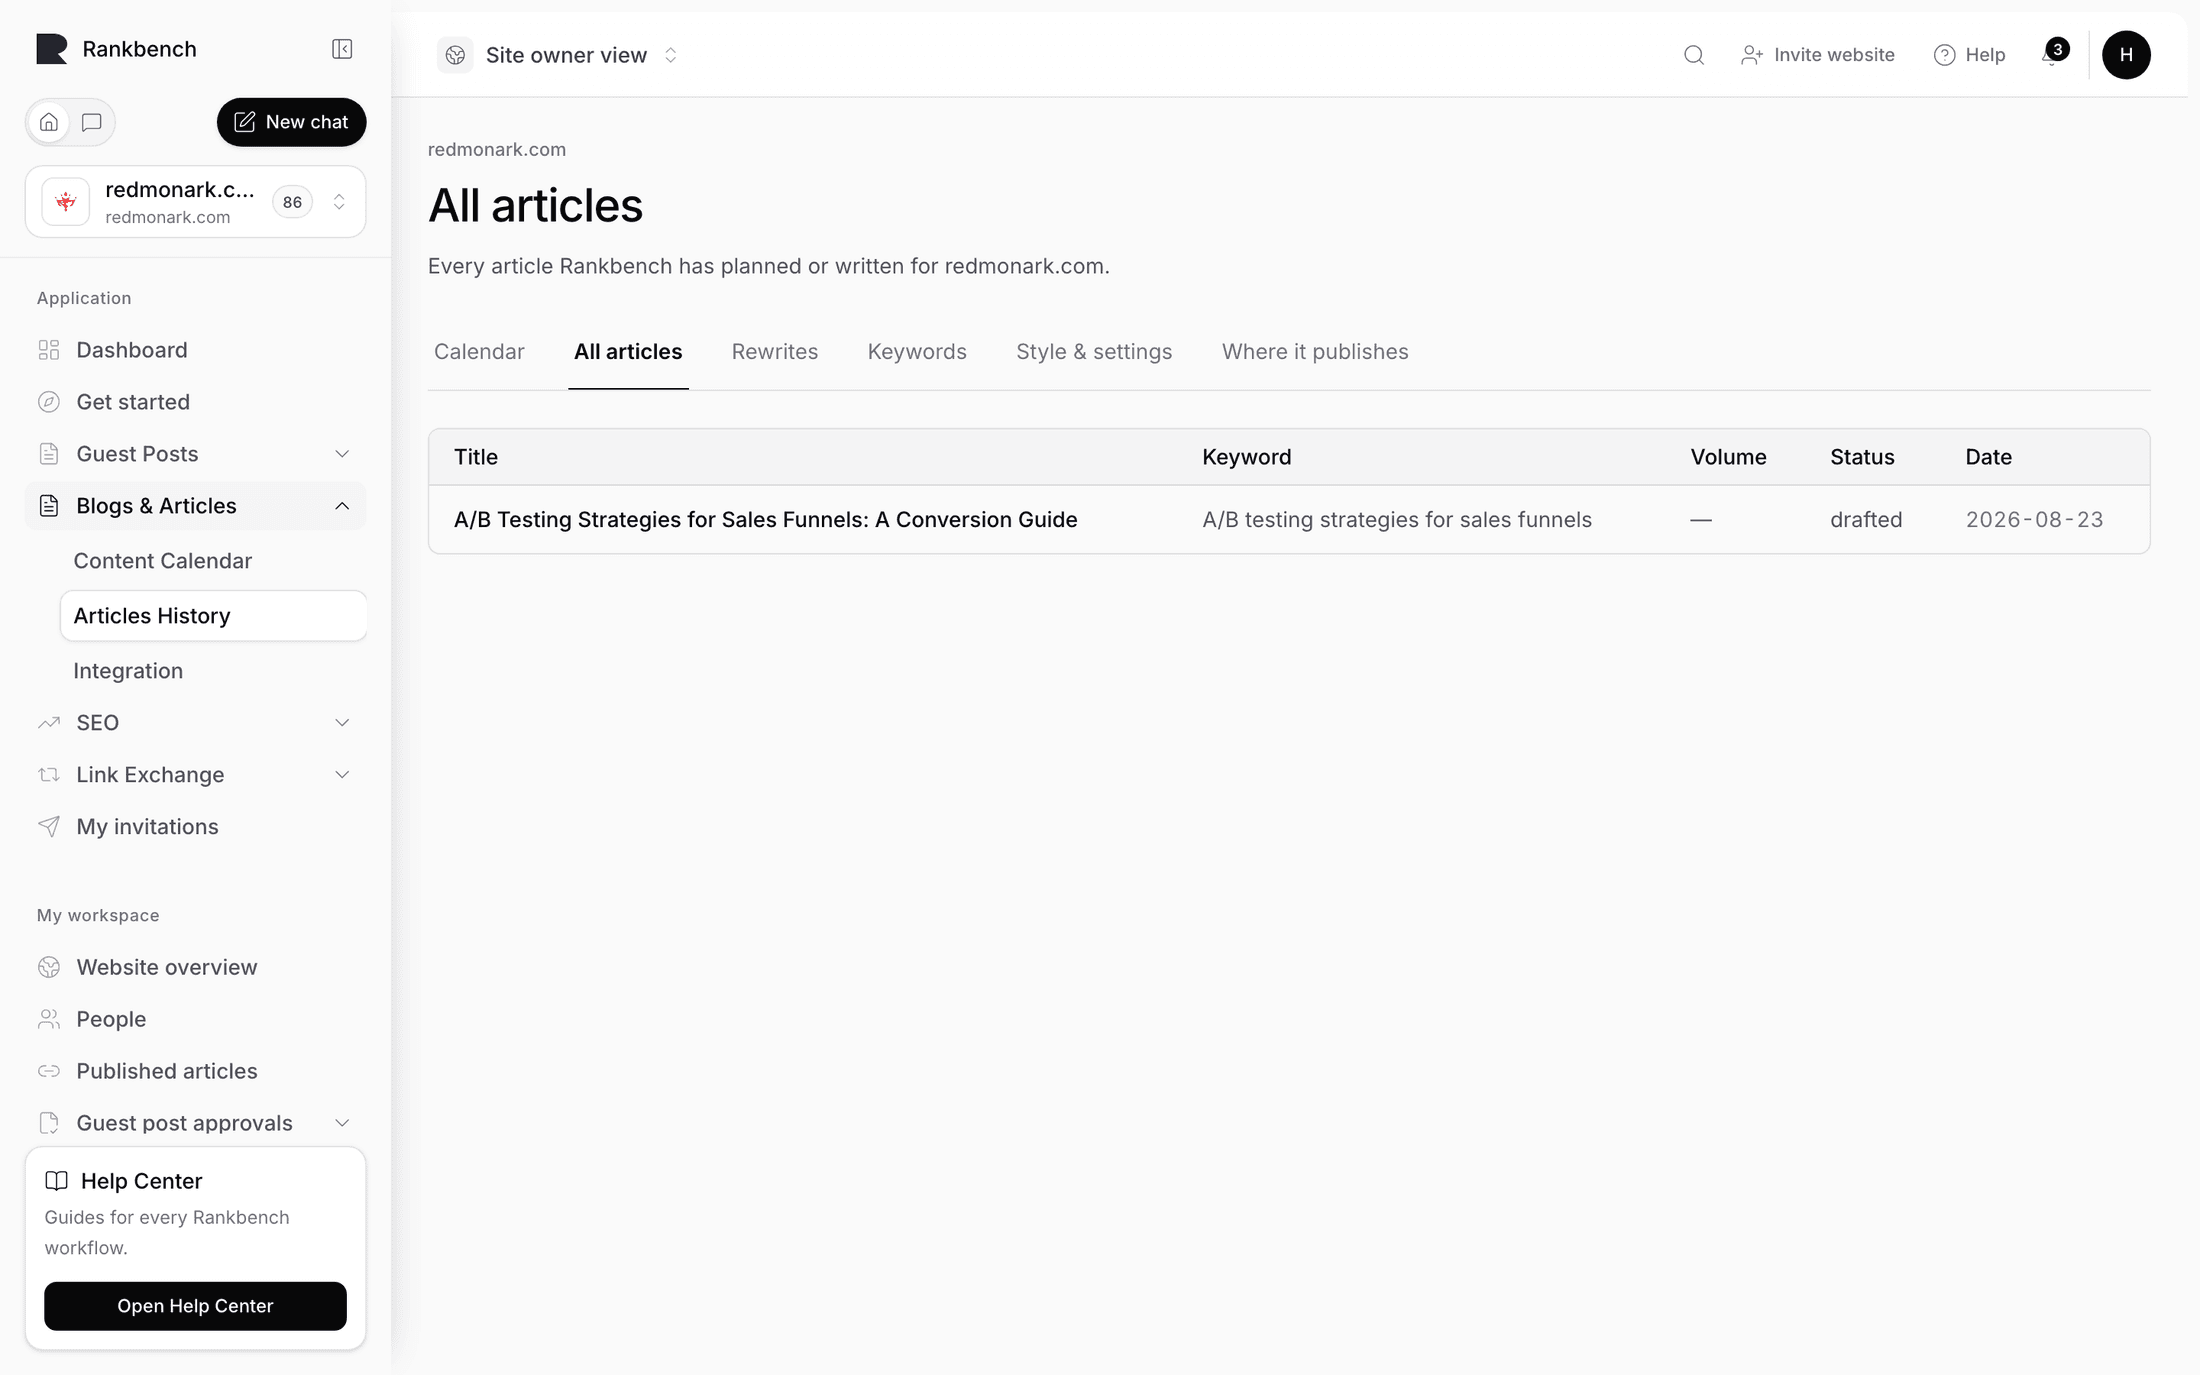Open Dashboard in the sidebar

point(195,350)
